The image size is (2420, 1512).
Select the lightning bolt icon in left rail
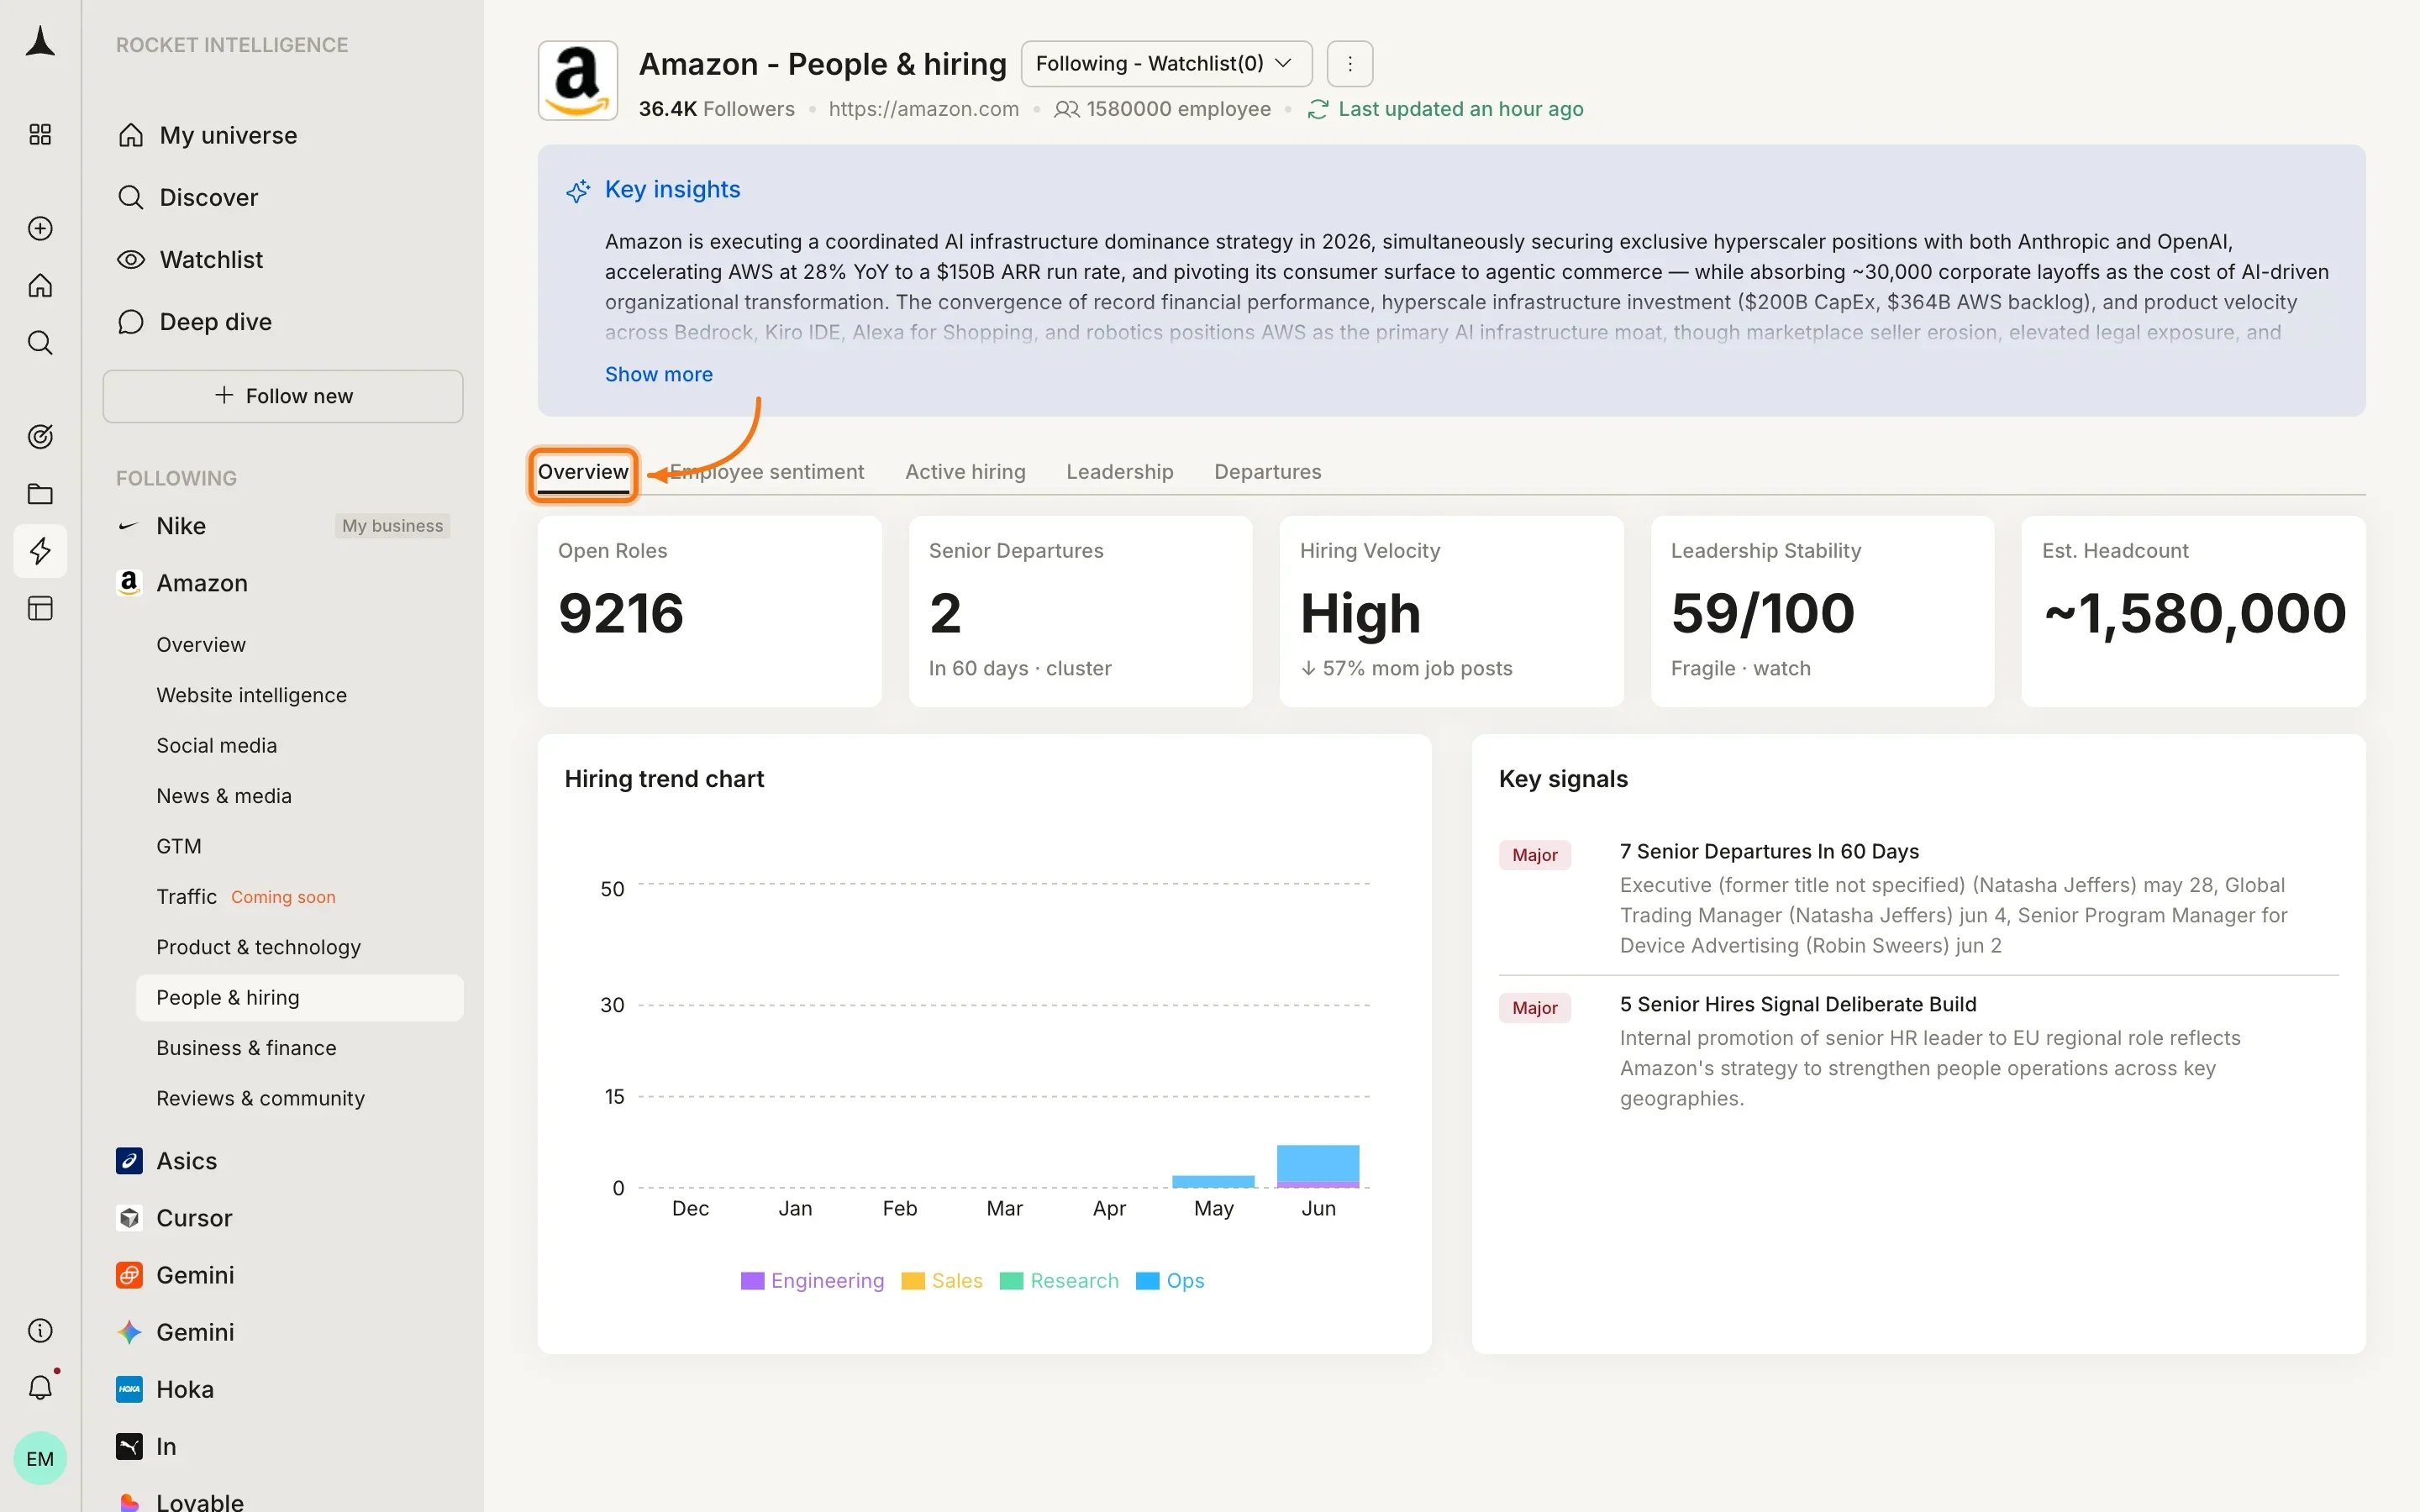[40, 551]
